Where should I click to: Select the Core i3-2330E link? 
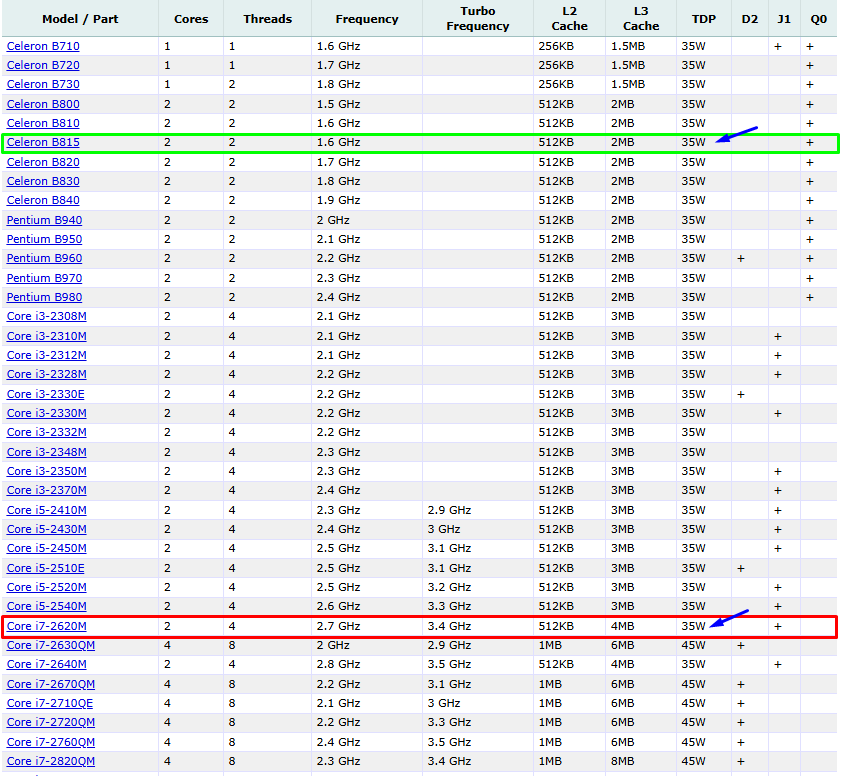pyautogui.click(x=46, y=394)
